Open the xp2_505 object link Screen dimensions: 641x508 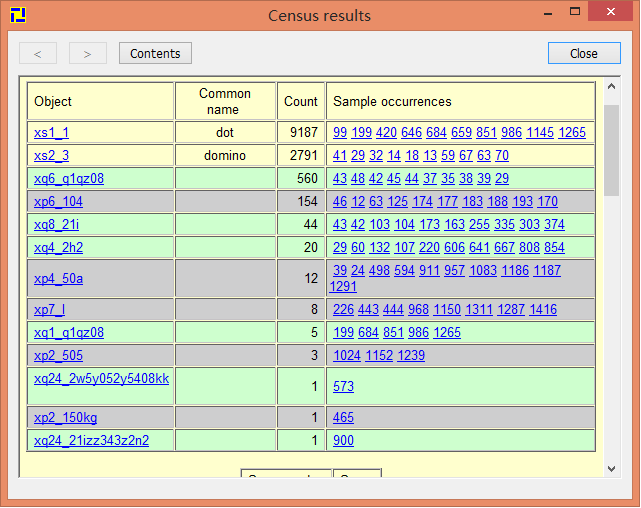[58, 355]
